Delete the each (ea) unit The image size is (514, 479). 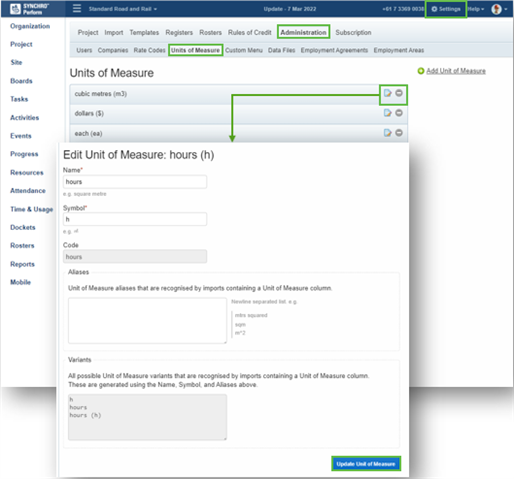point(399,133)
